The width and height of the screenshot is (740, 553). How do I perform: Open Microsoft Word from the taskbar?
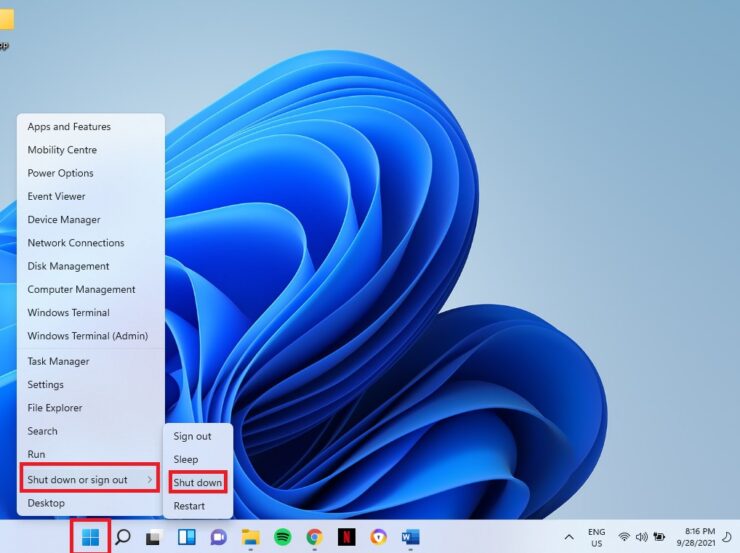(x=410, y=537)
